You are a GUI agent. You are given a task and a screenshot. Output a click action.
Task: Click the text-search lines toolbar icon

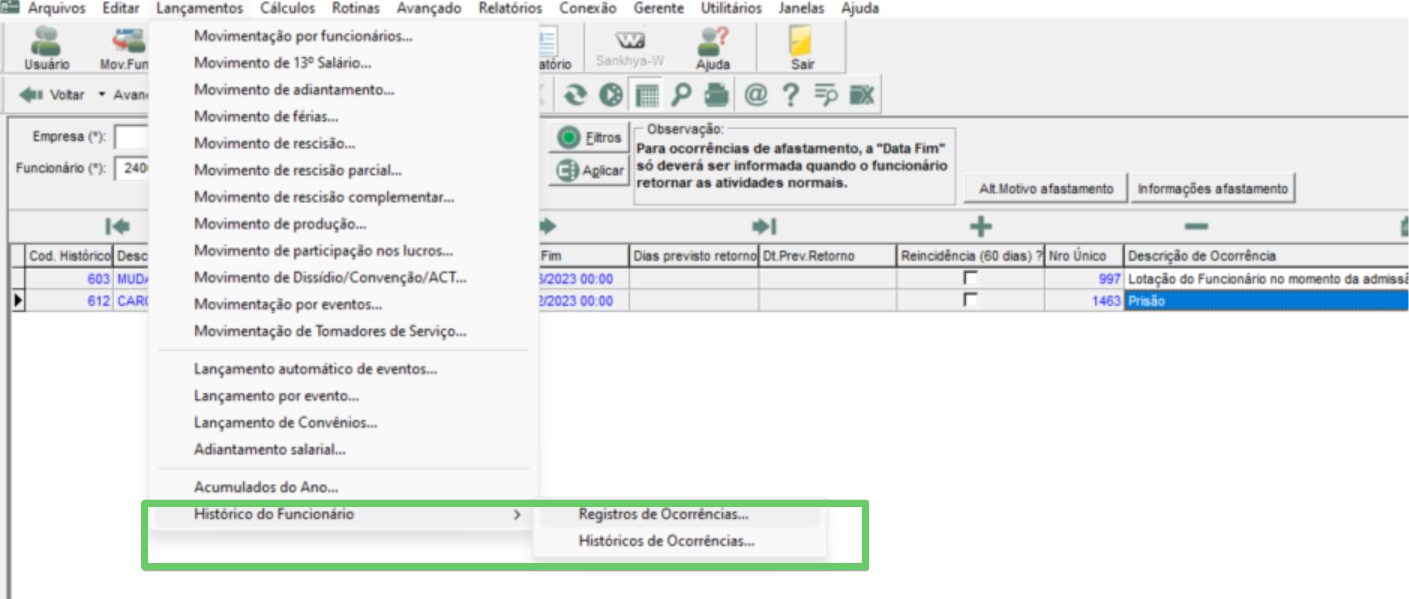click(825, 95)
